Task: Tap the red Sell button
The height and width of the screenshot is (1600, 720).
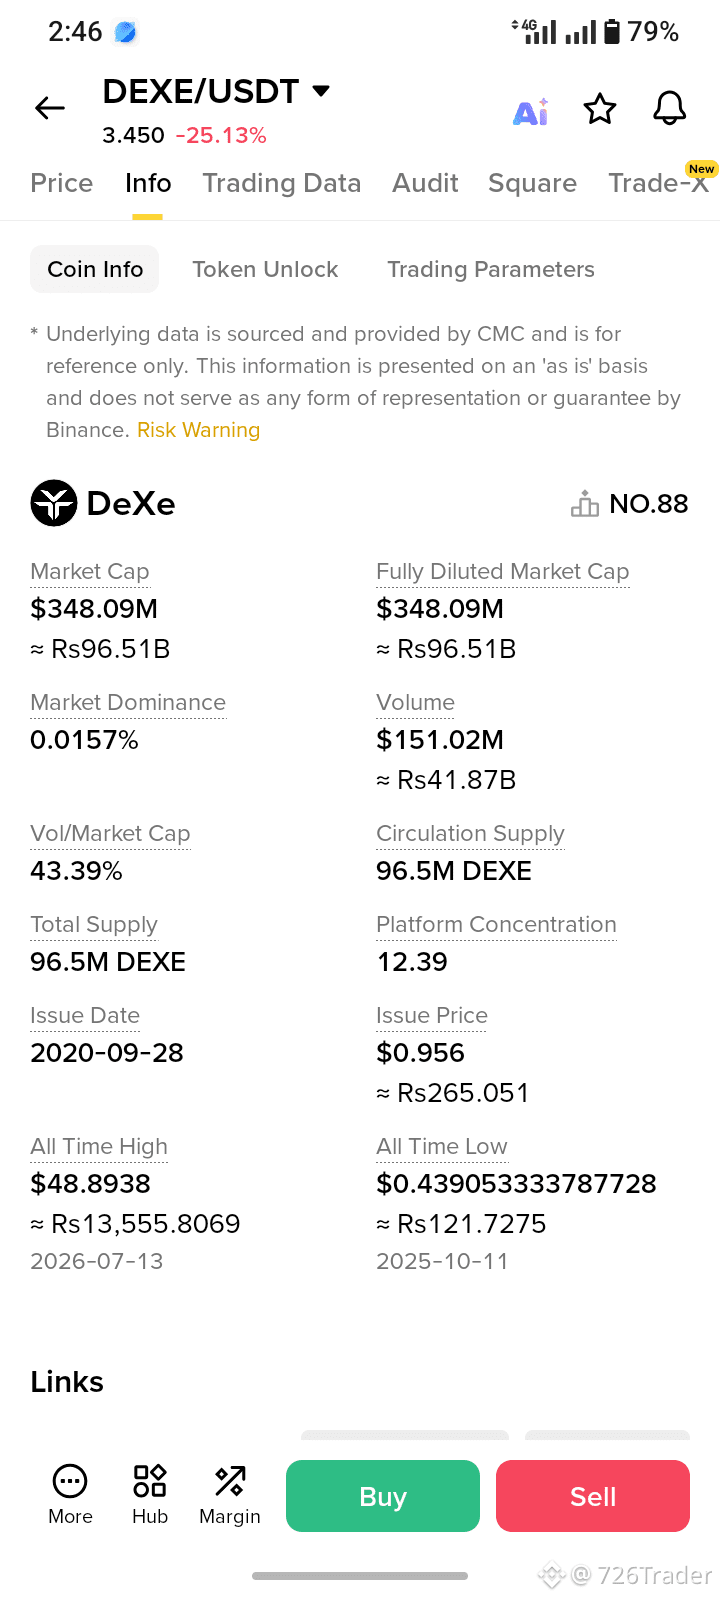Action: tap(593, 1496)
